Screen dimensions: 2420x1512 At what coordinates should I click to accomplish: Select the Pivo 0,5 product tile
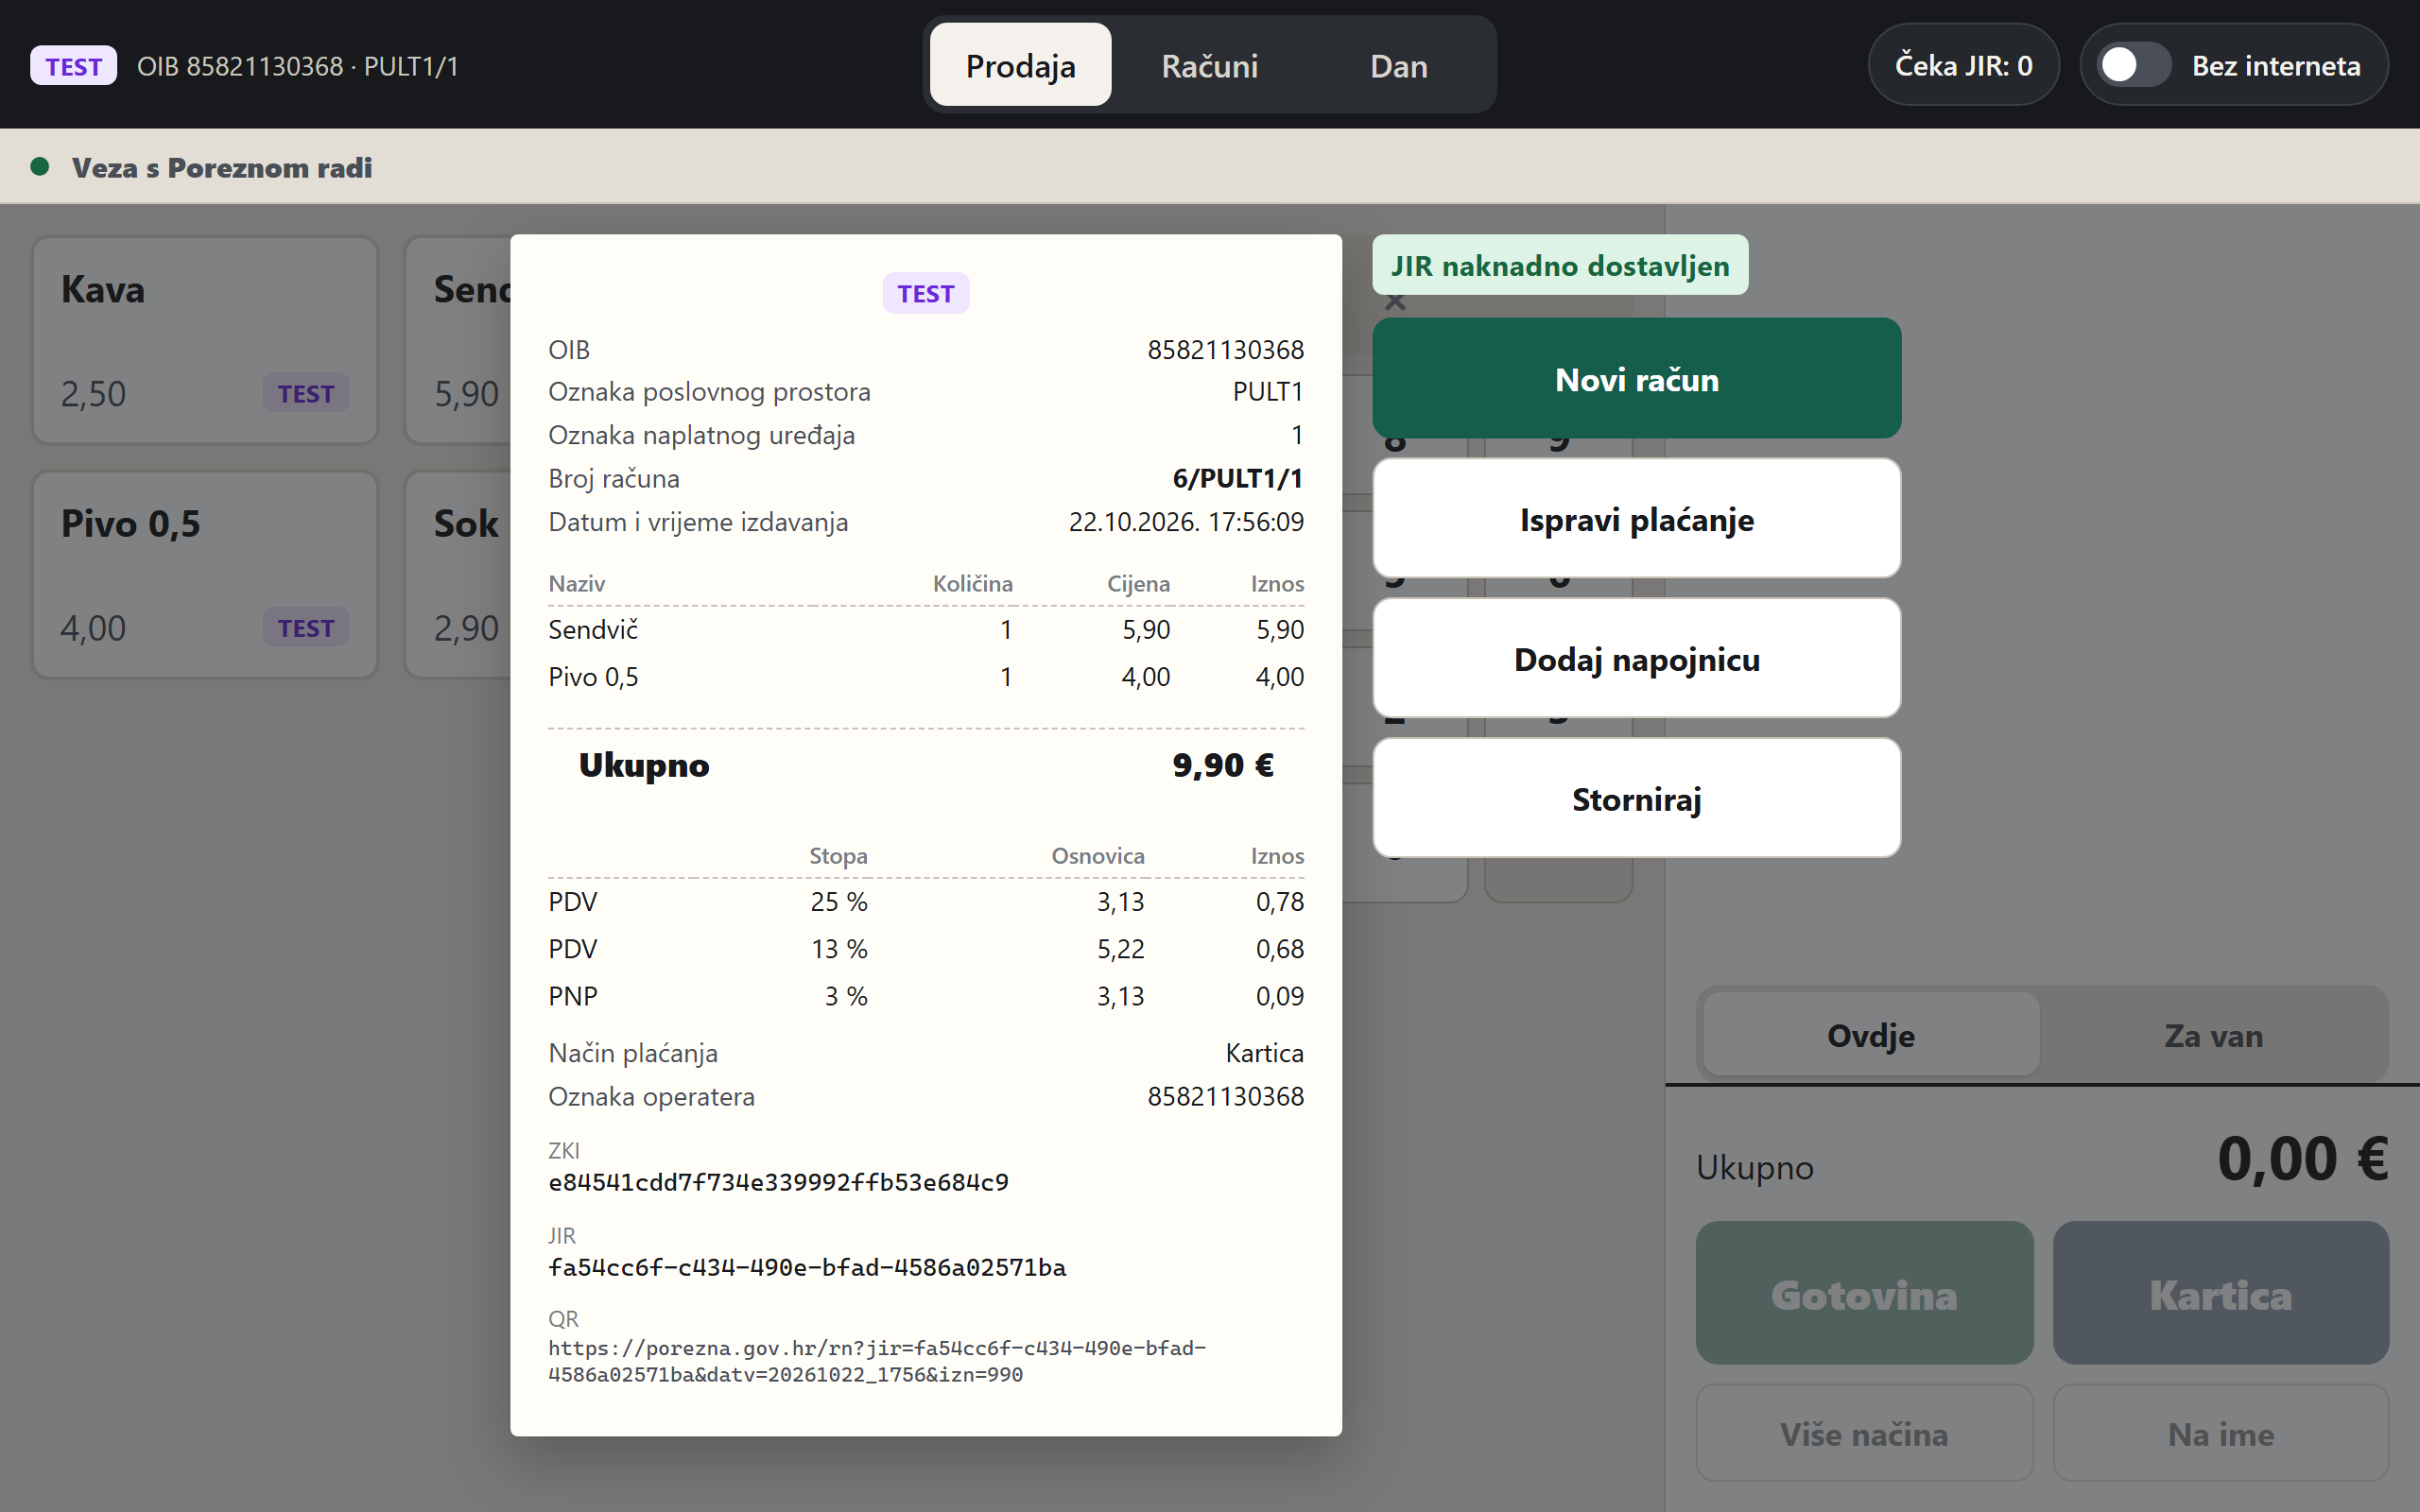[205, 575]
